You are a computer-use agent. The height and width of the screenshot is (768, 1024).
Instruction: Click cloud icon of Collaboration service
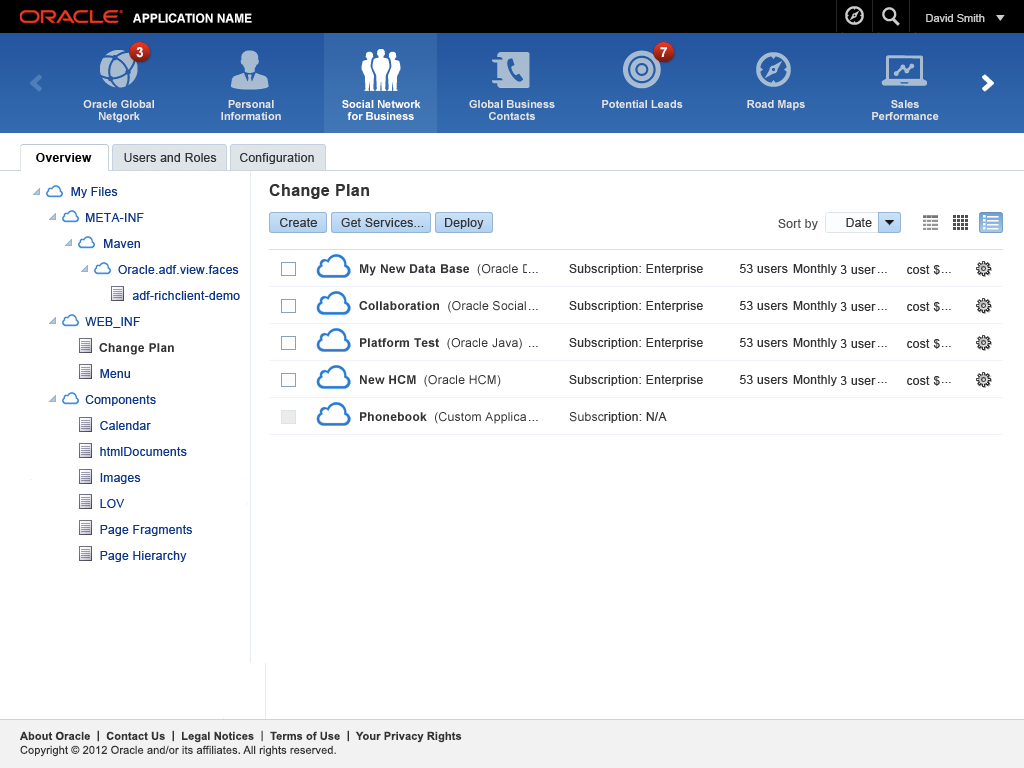pos(333,305)
